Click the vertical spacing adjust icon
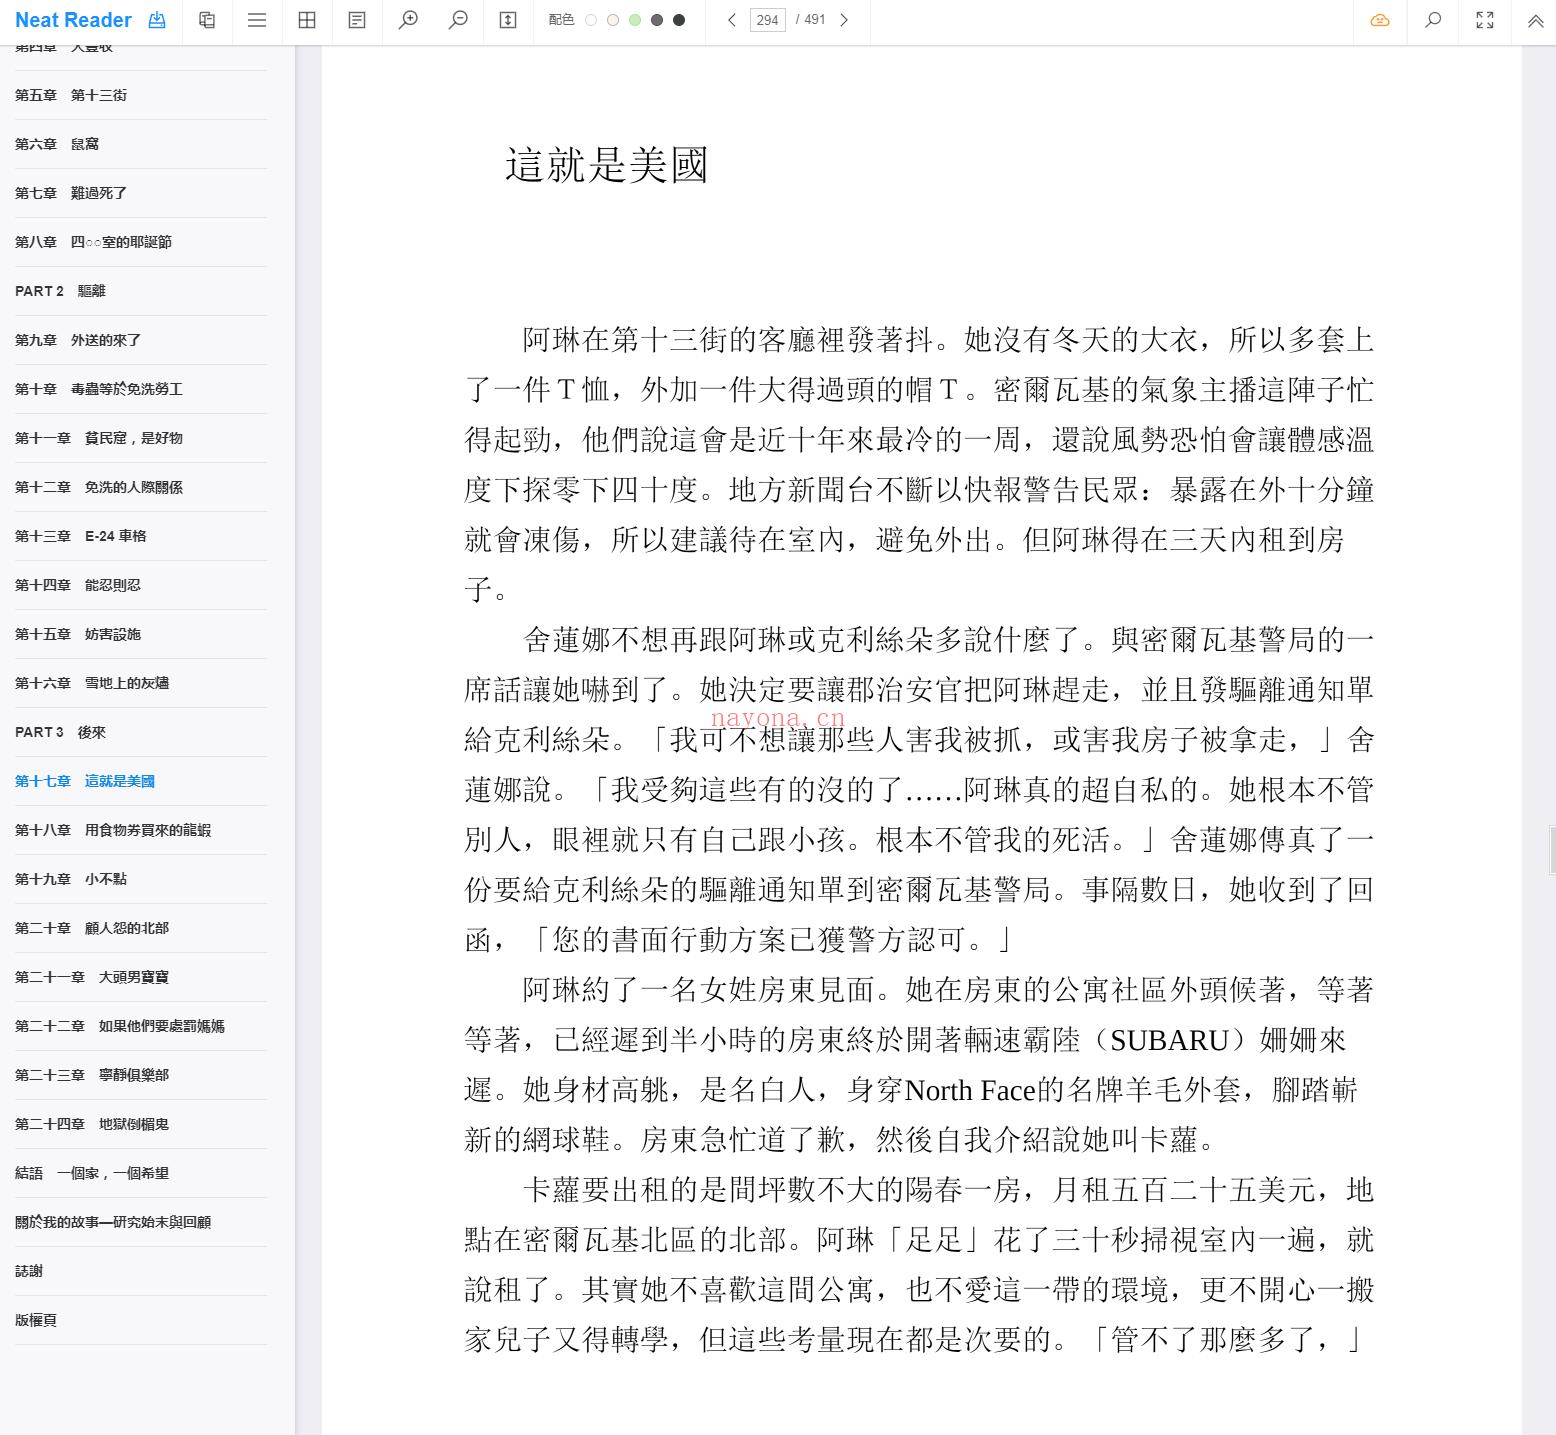 point(508,20)
